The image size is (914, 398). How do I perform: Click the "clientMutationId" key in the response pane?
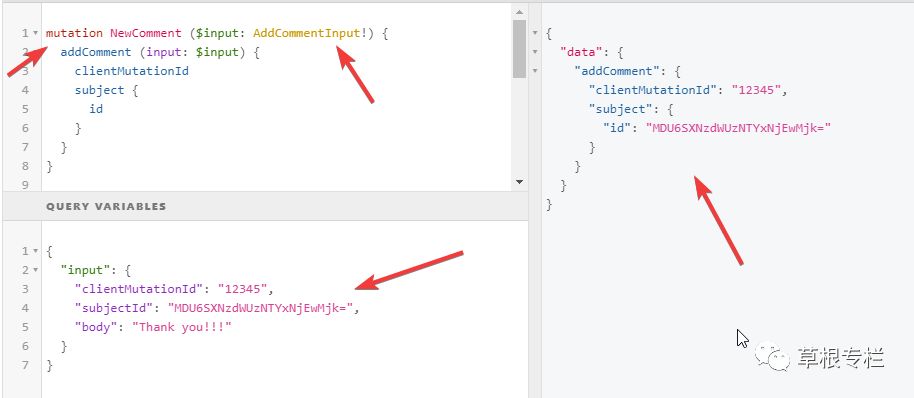pos(653,90)
